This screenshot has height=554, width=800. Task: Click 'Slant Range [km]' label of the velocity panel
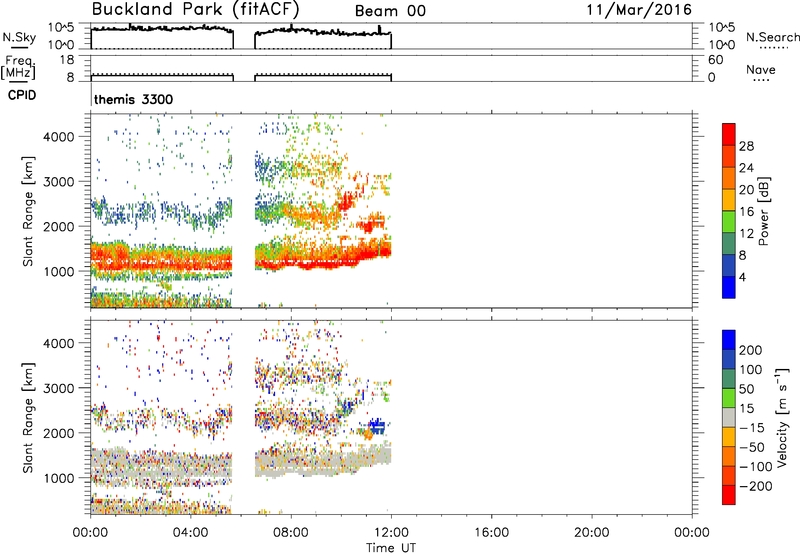[x=28, y=418]
